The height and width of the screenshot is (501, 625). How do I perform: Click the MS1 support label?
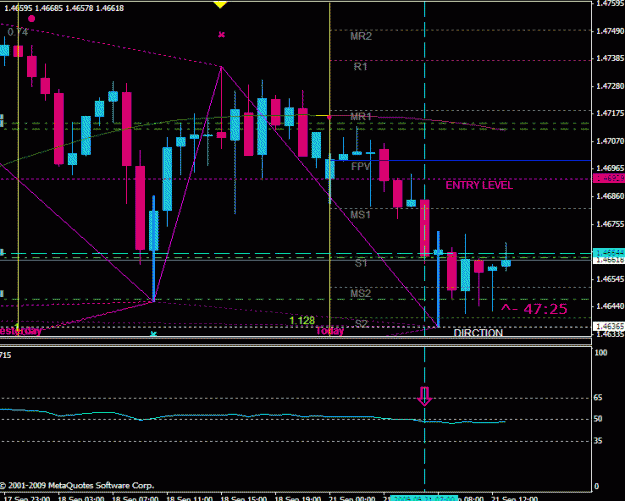point(360,215)
